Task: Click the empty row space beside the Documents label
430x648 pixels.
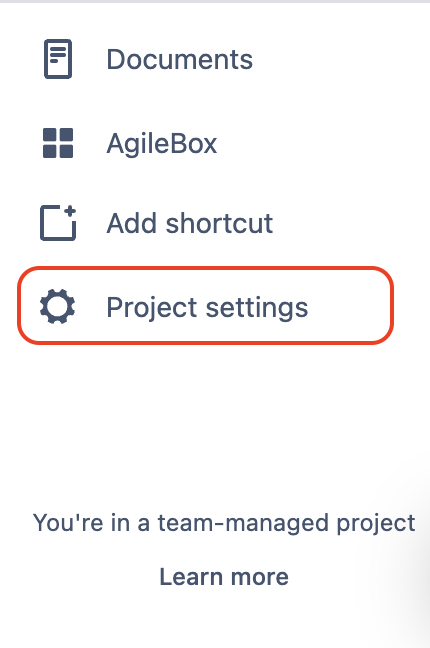Action: pyautogui.click(x=322, y=59)
